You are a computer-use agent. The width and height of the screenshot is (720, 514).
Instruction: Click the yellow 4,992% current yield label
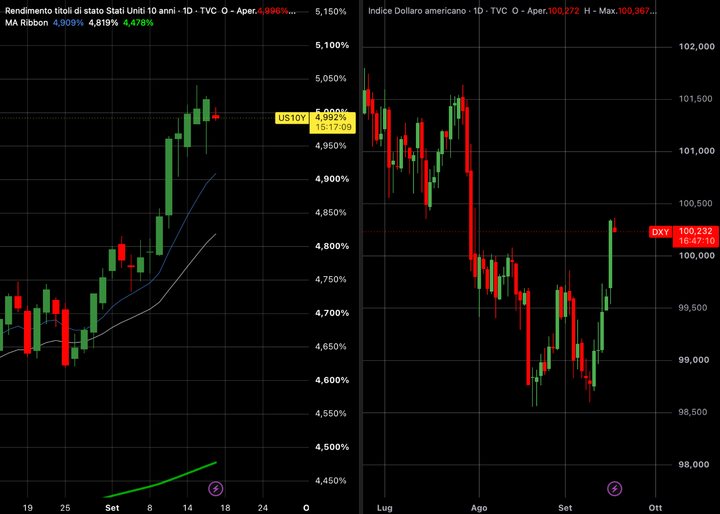(331, 118)
